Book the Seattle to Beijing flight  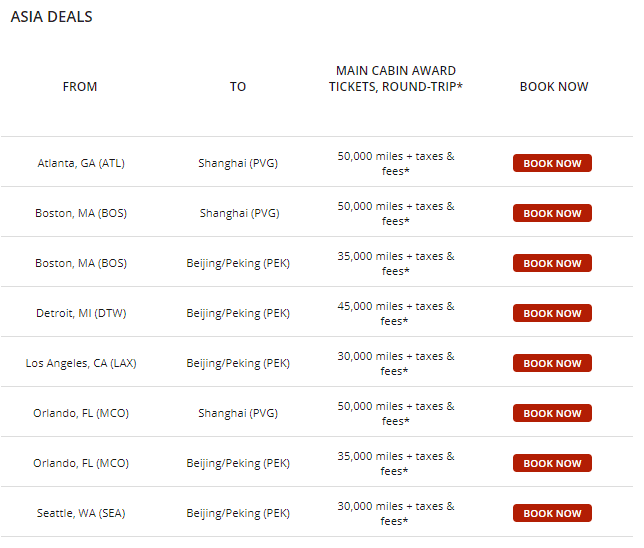552,513
